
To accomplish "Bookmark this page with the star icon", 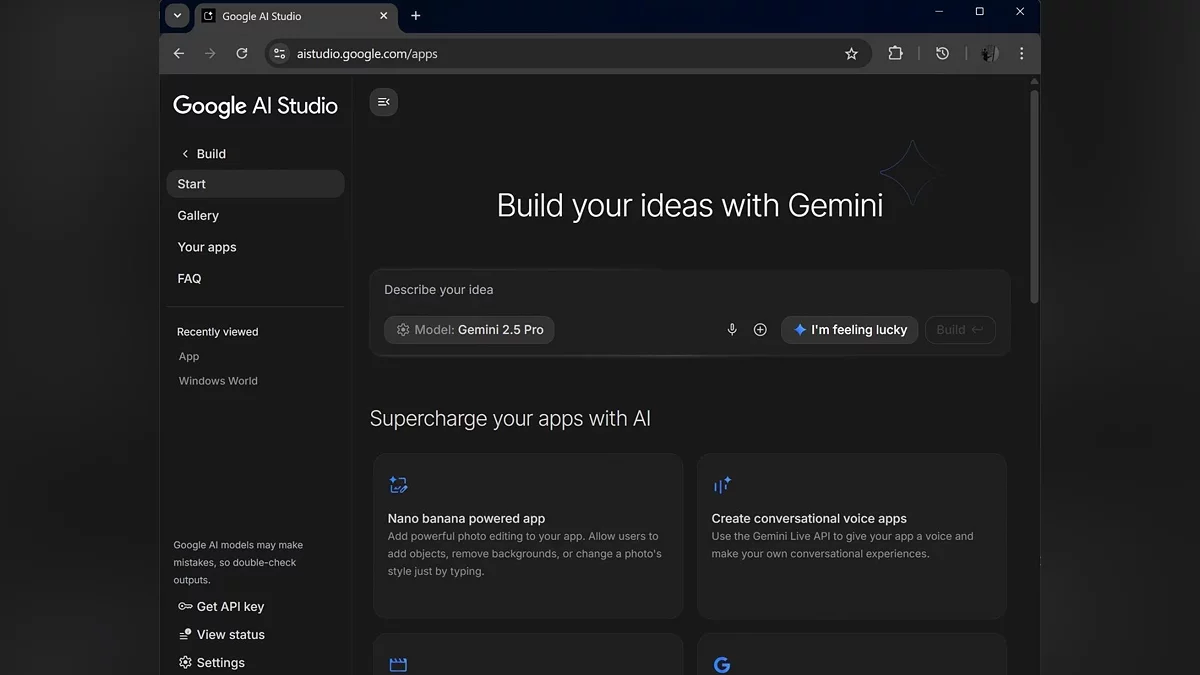I will 851,54.
